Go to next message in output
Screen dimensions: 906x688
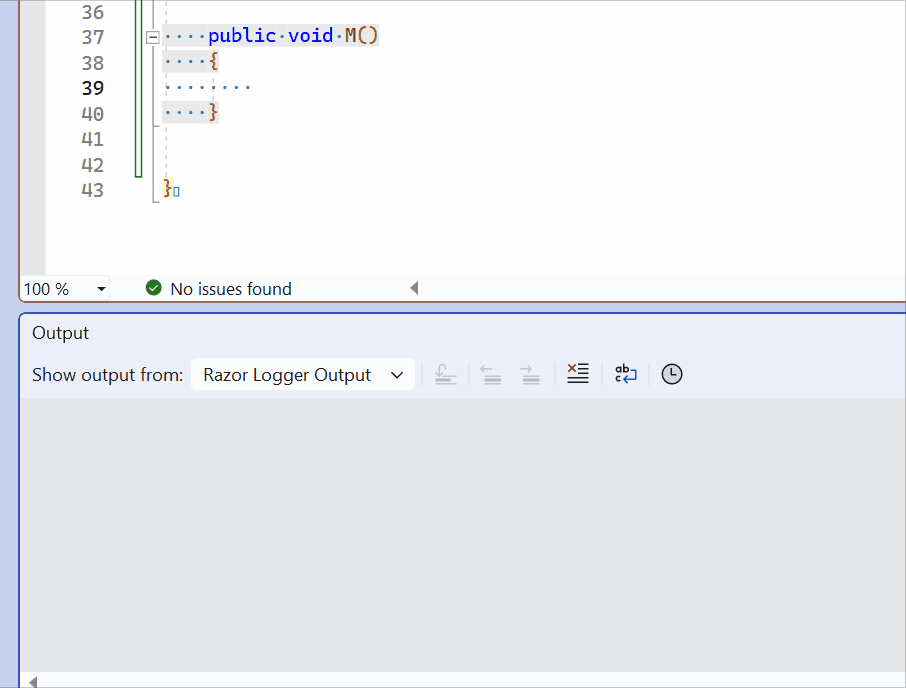point(530,374)
